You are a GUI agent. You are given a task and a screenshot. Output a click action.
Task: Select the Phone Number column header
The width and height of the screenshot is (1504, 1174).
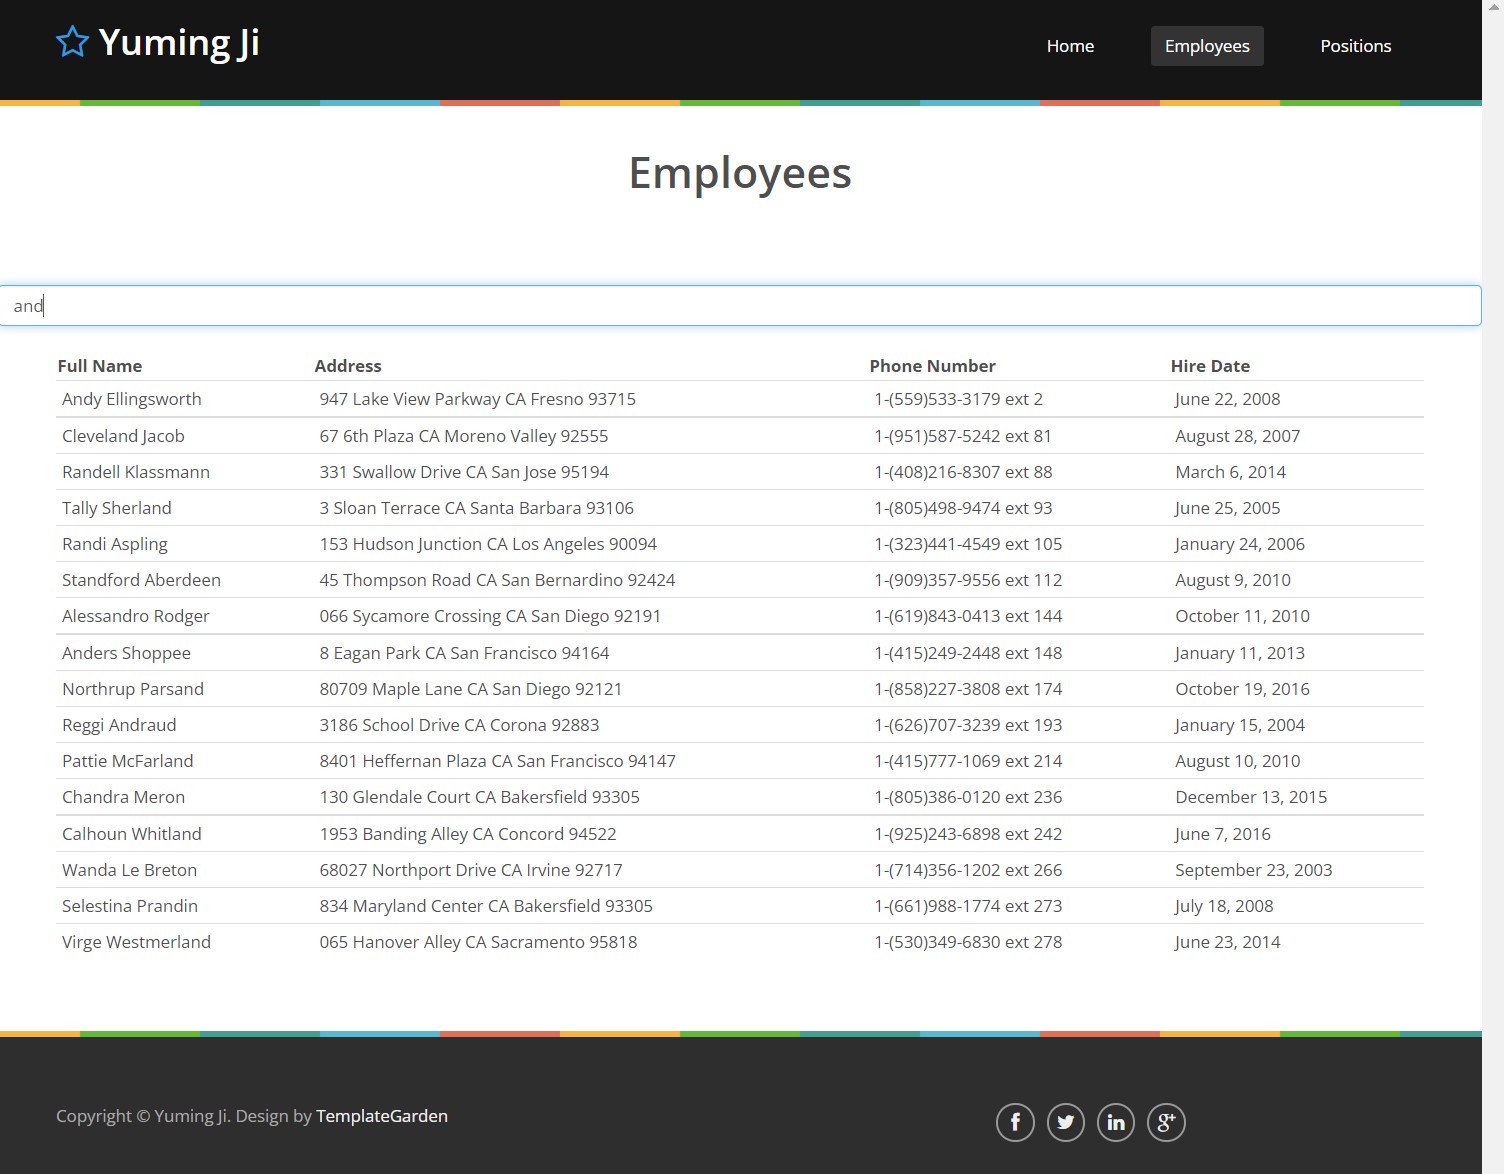(932, 365)
